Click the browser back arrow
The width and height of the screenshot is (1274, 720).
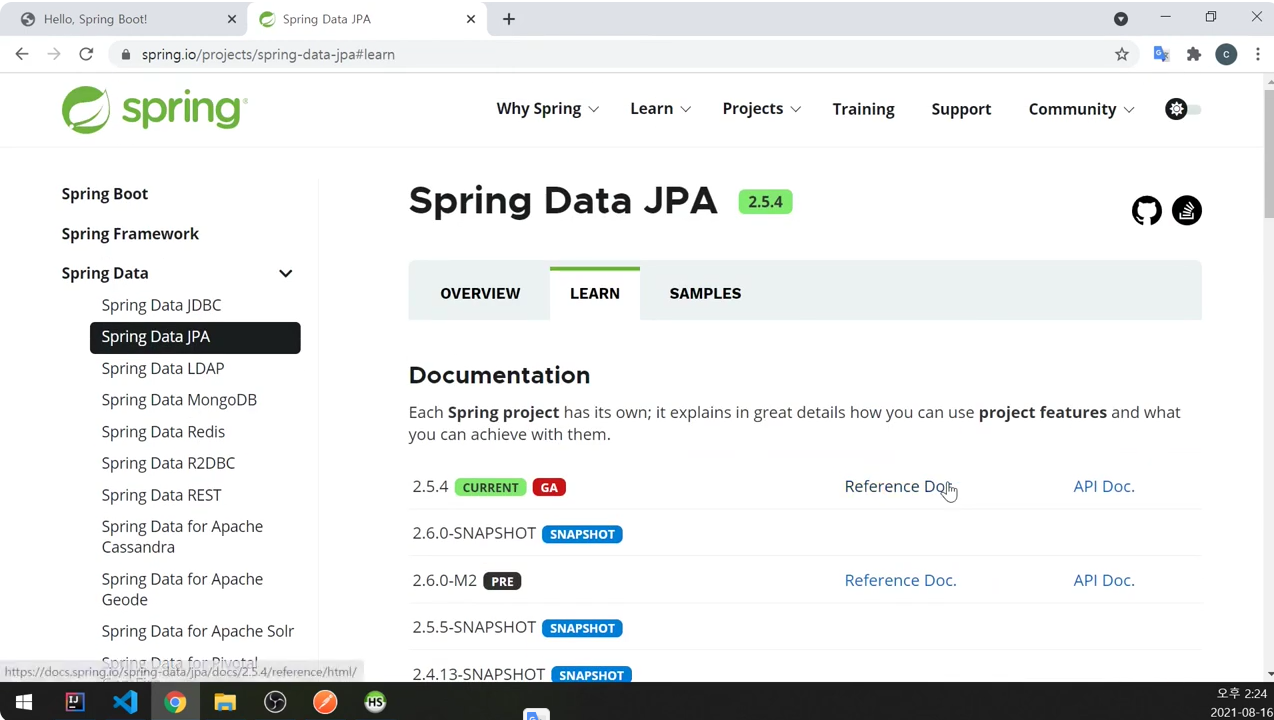pos(22,54)
